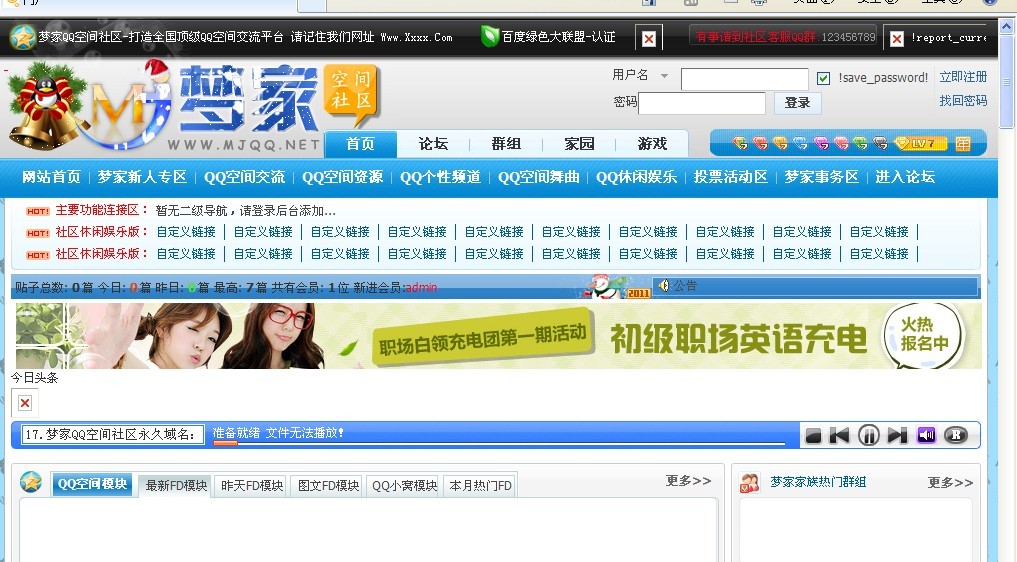Click 进入论坛 in nav bar
Viewport: 1017px width, 562px height.
click(x=905, y=177)
